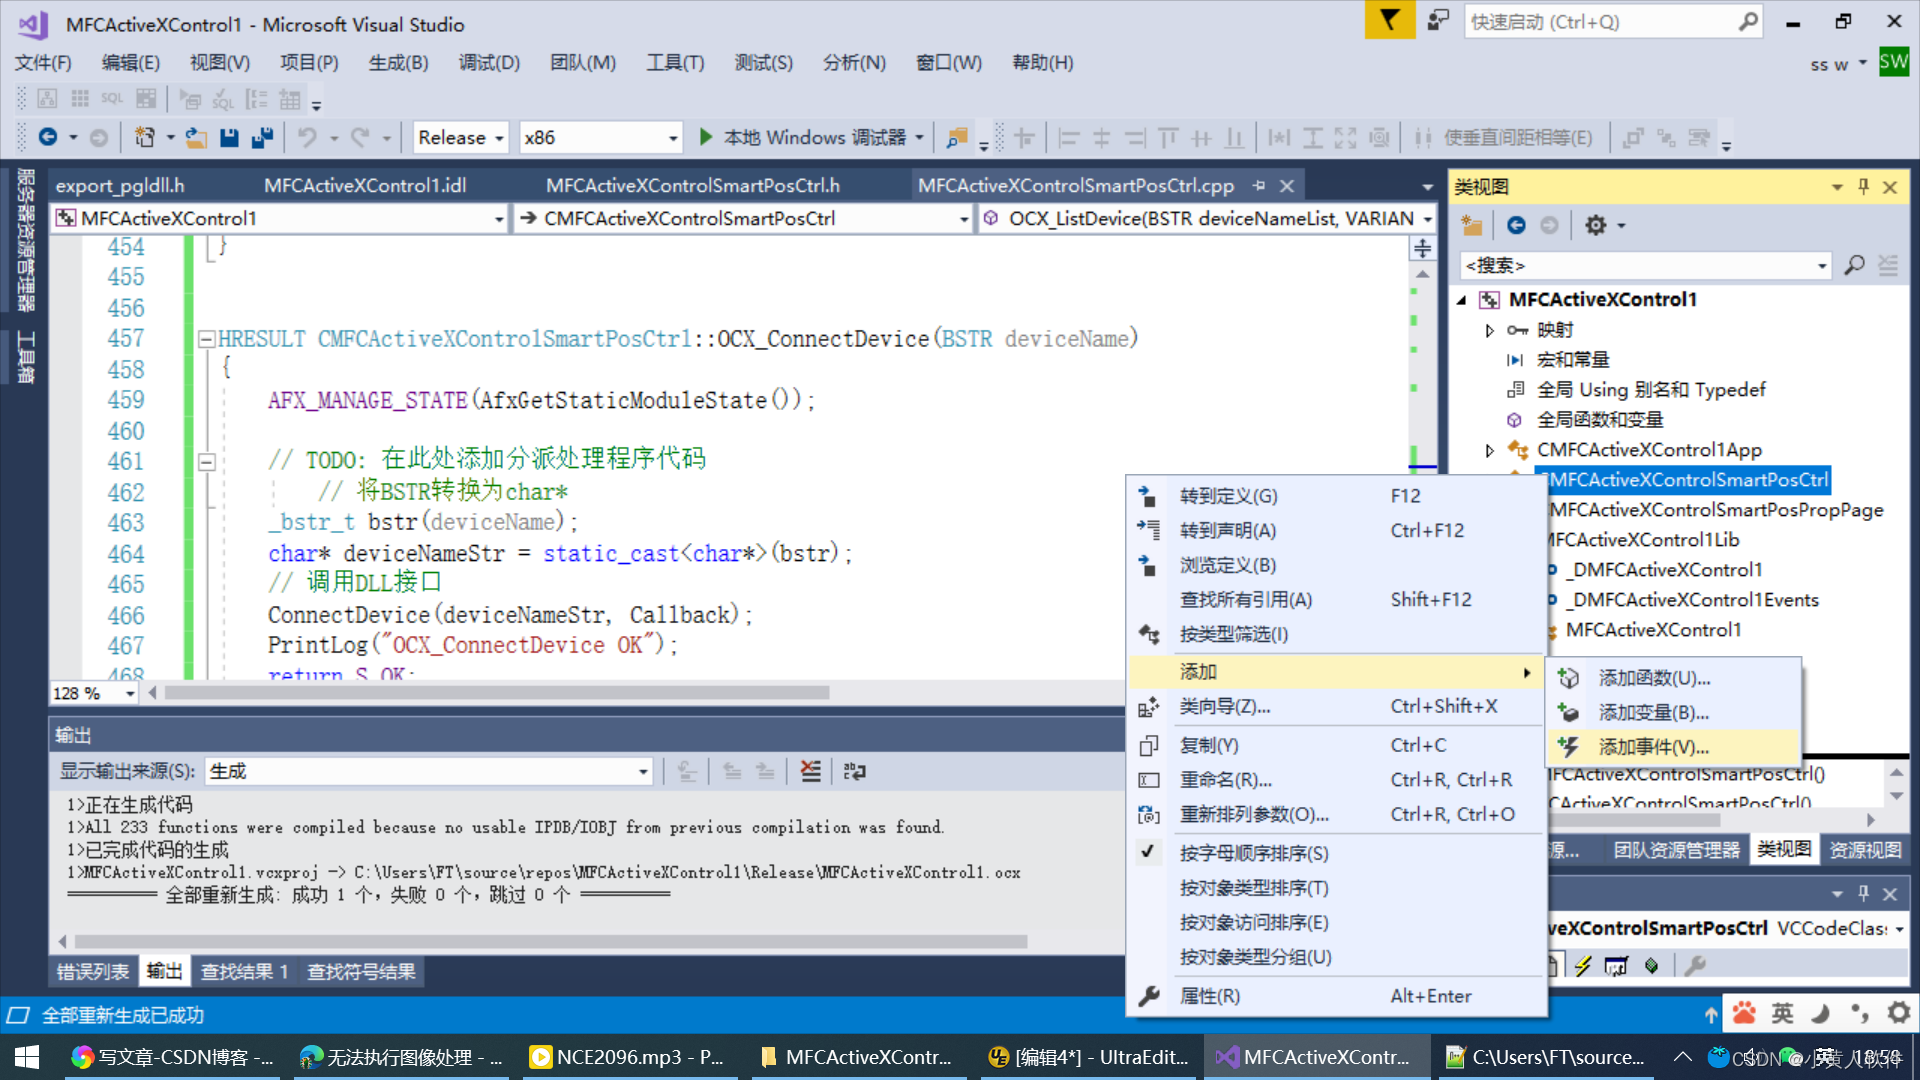Click the events lightning icon in Properties panel

point(1582,965)
